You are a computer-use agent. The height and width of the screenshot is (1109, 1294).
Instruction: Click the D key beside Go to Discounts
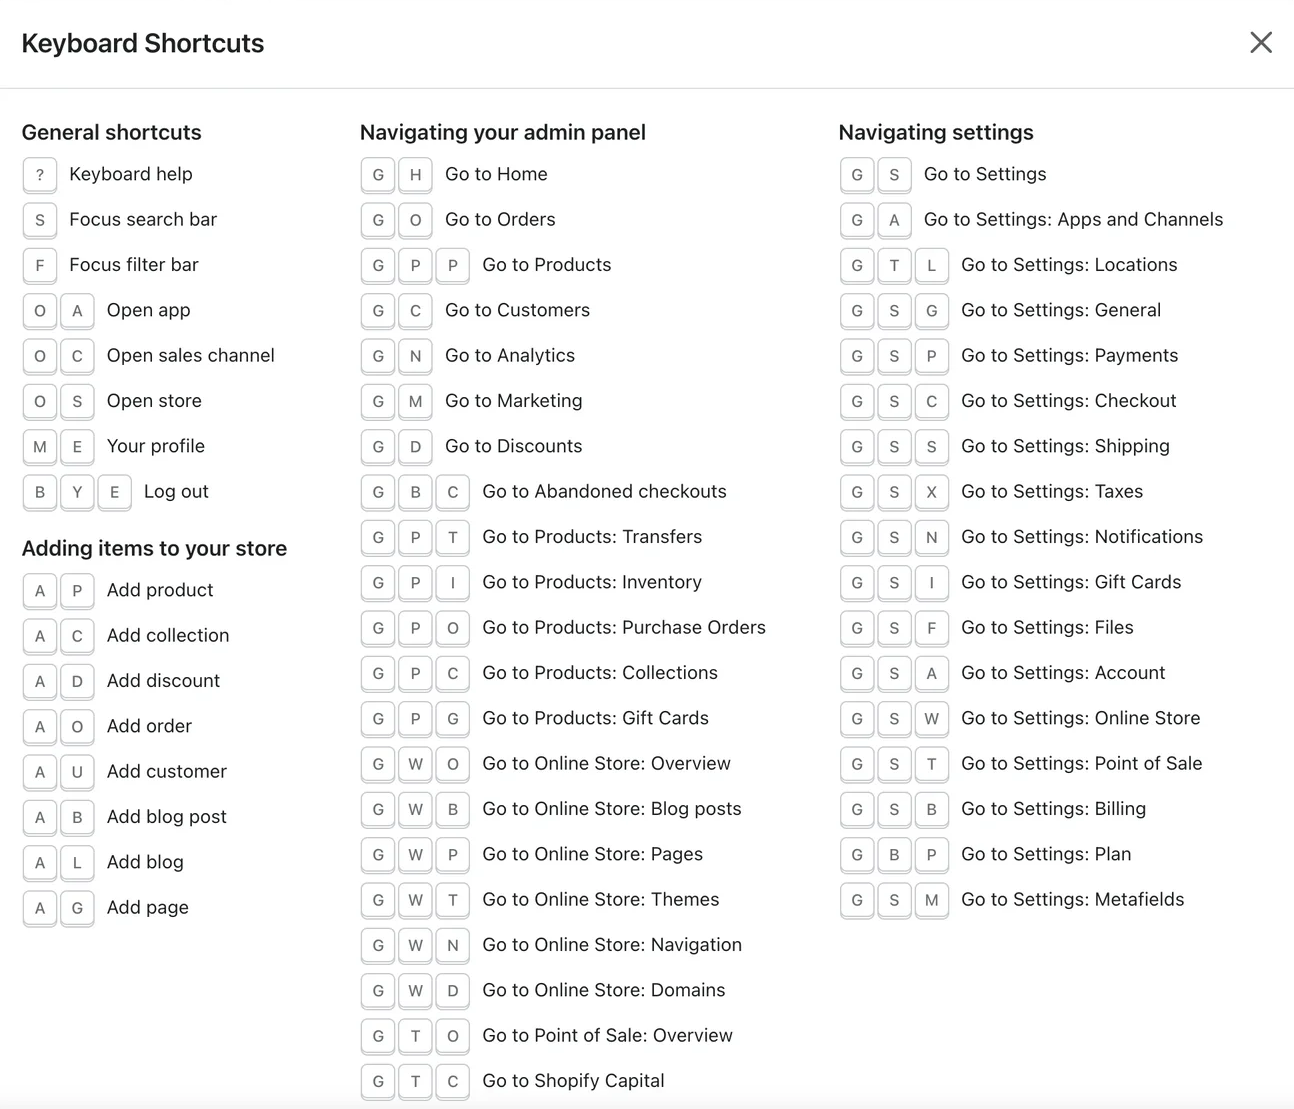[x=415, y=447]
